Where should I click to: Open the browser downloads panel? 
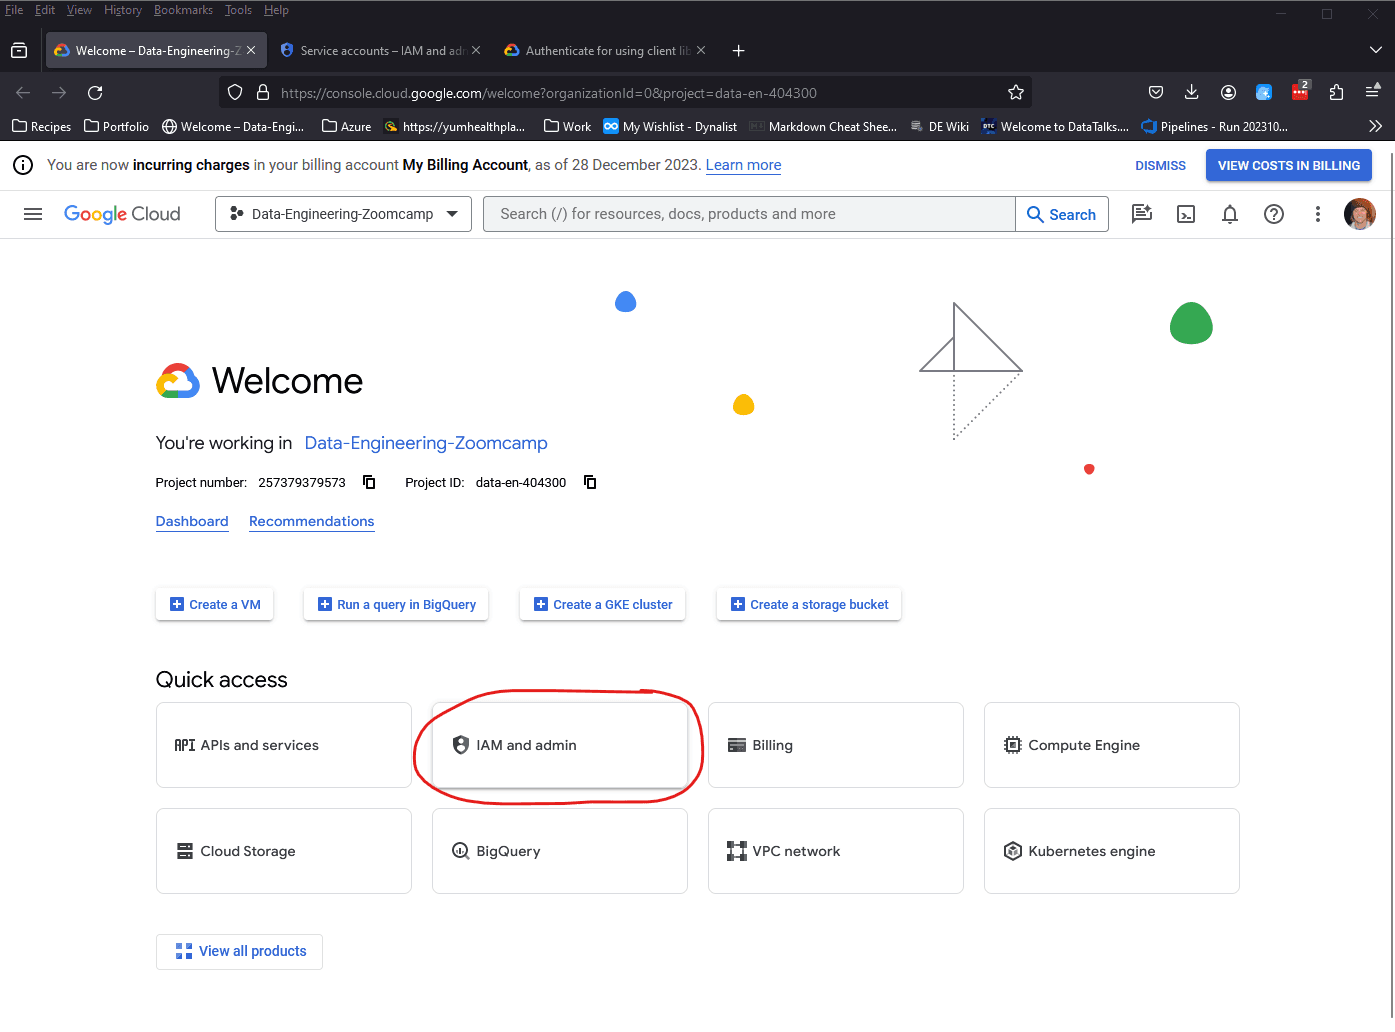click(x=1192, y=93)
